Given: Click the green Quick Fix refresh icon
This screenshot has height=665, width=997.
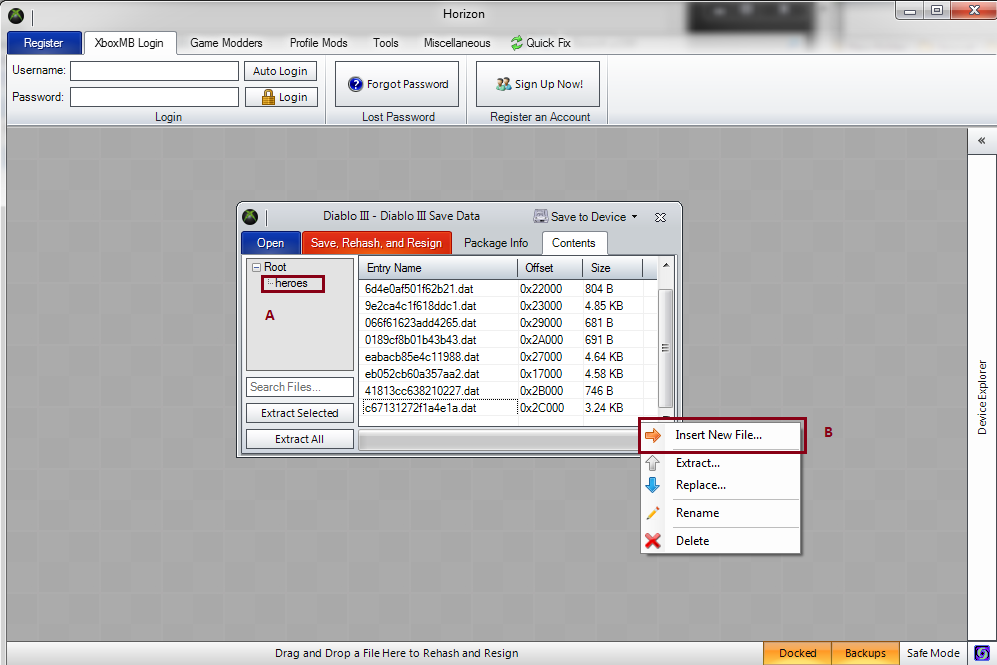Looking at the screenshot, I should coord(516,43).
